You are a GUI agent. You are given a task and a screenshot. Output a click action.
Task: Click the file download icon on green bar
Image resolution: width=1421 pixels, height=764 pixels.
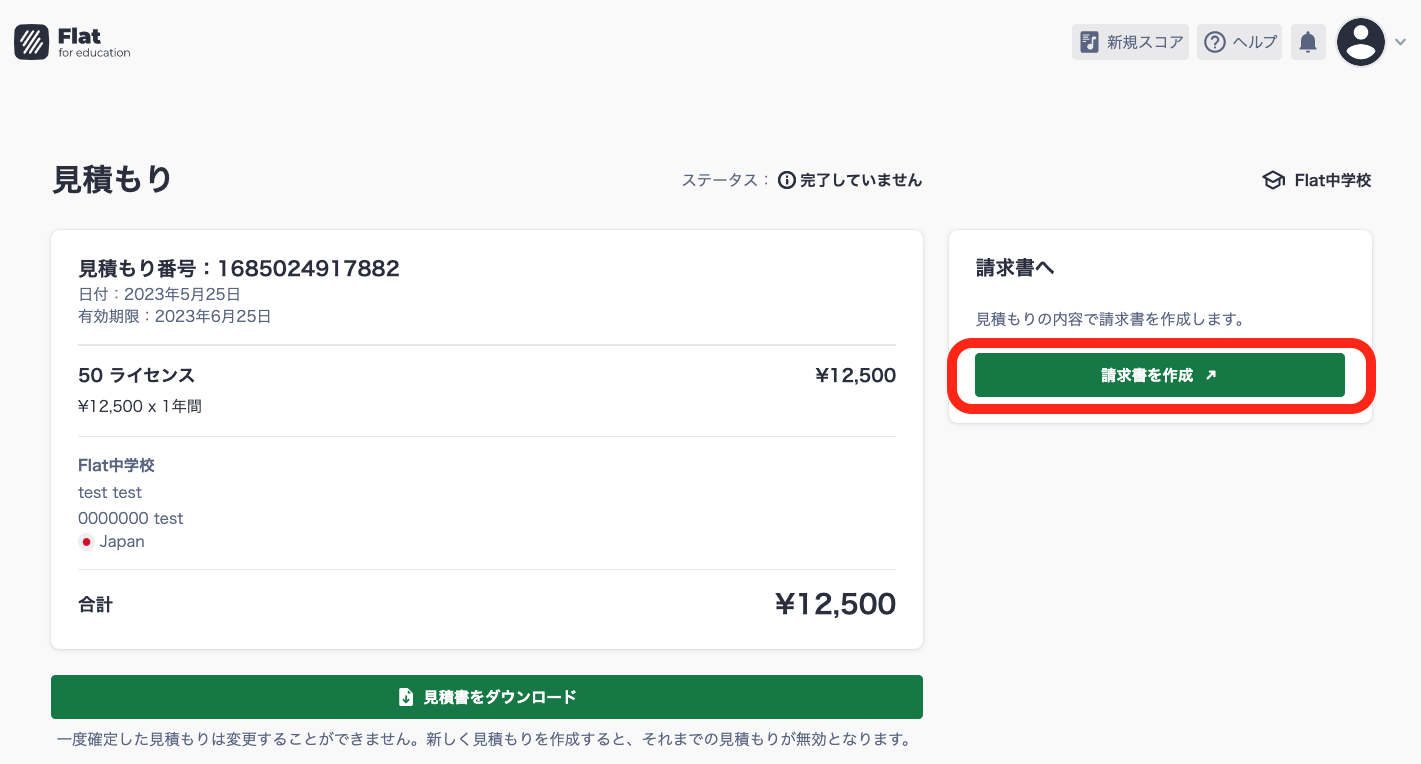pyautogui.click(x=406, y=697)
